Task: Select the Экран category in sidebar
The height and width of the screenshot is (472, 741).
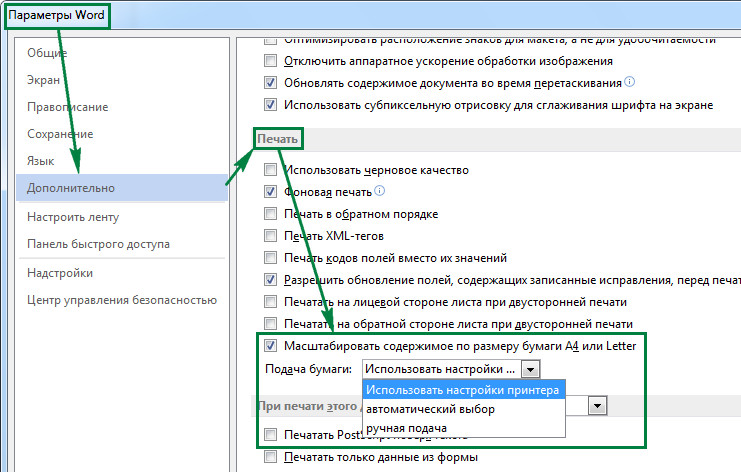Action: coord(43,80)
